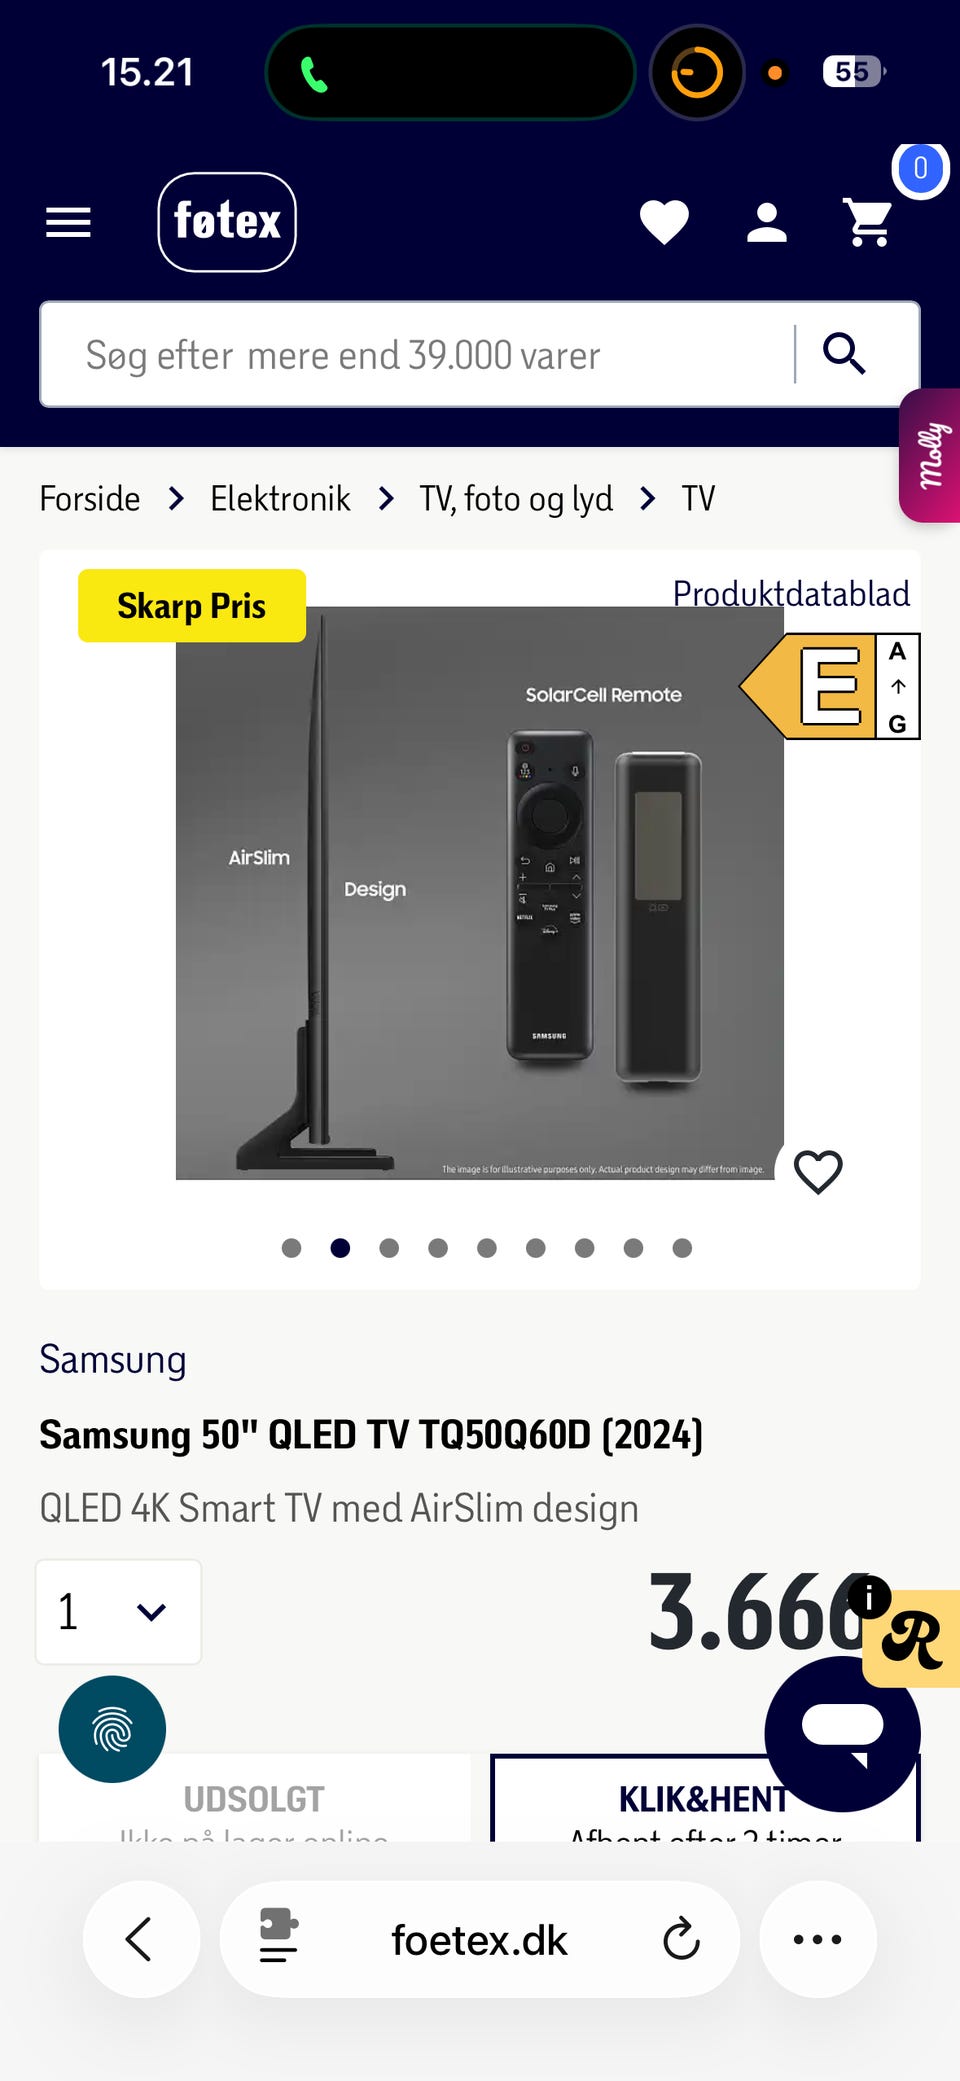The width and height of the screenshot is (960, 2081).
Task: Open favorites heart in header
Action: [664, 222]
